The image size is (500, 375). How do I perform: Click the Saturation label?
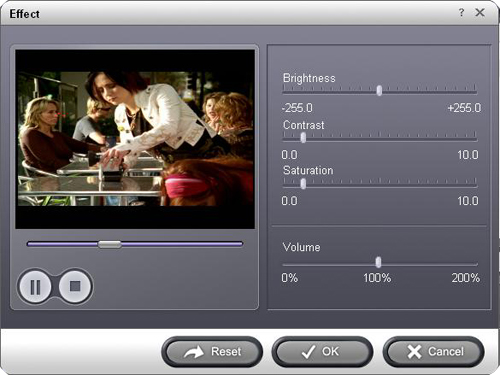(308, 170)
